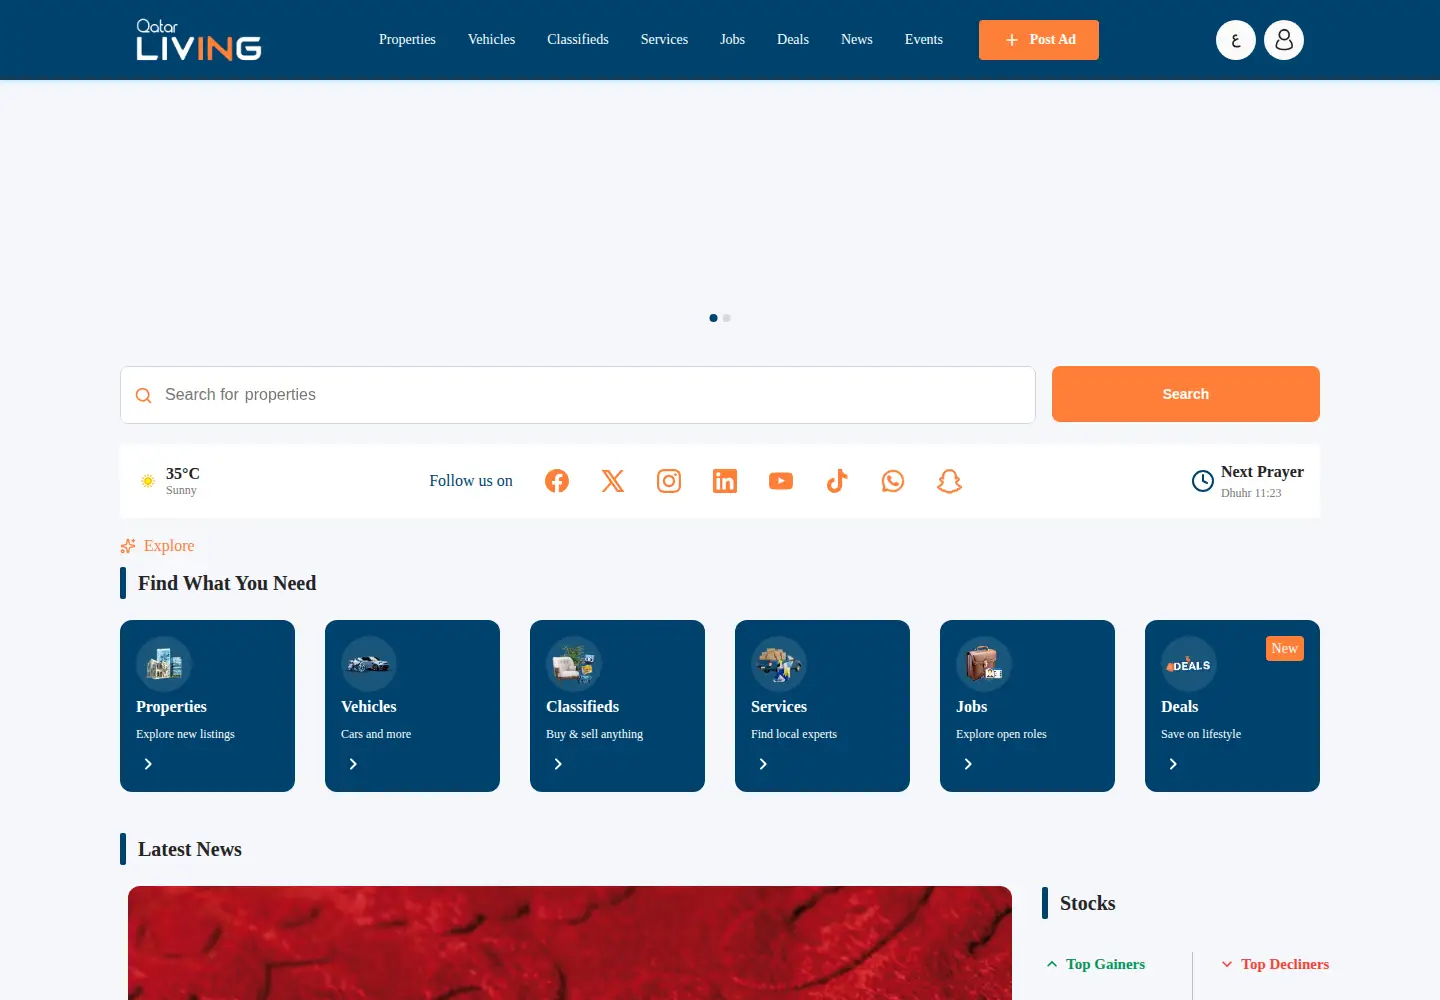Select the first banner carousel dot
Viewport: 1440px width, 1000px height.
[713, 318]
